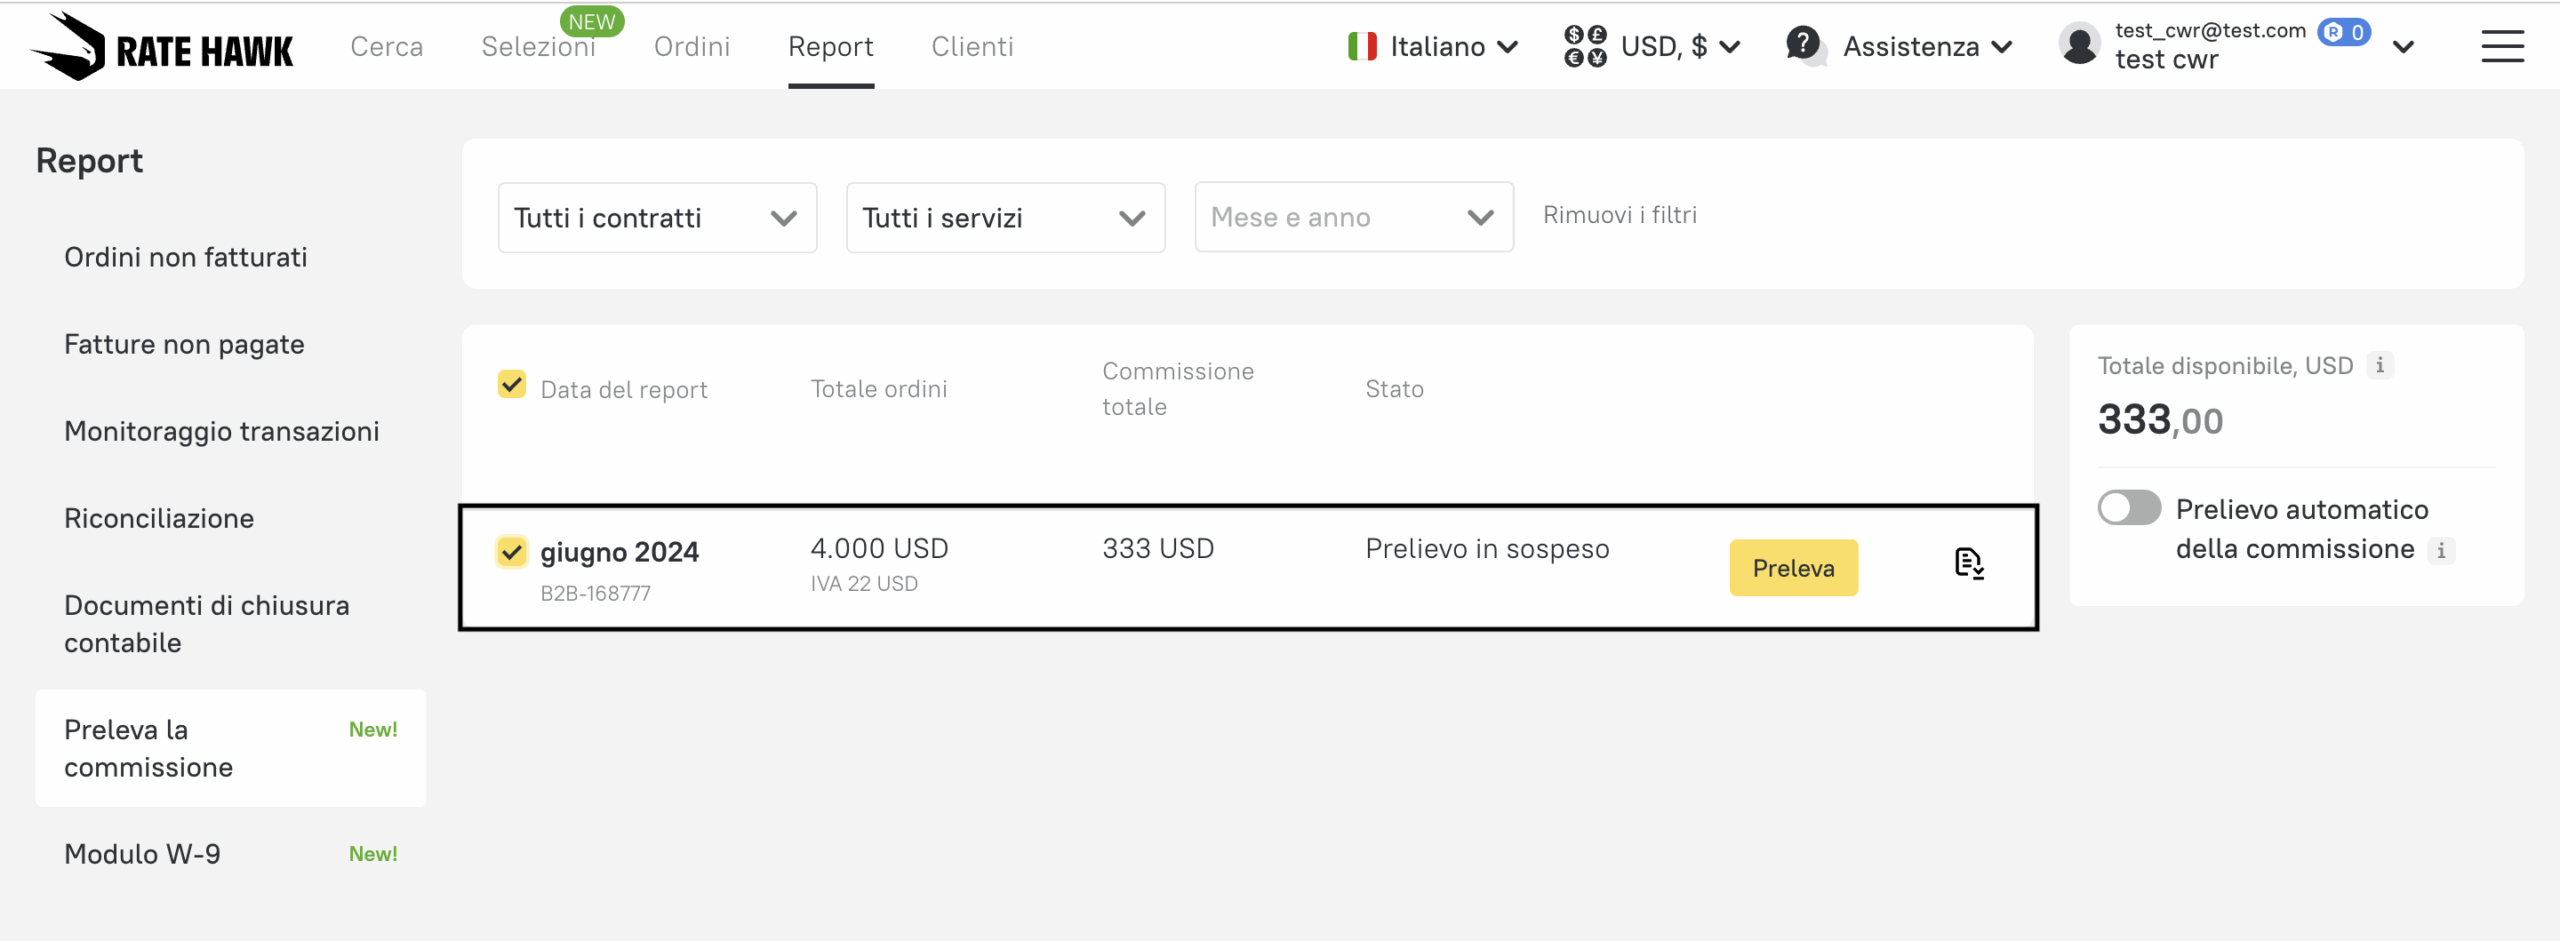Expand the Tutti i contratti dropdown

tap(657, 217)
